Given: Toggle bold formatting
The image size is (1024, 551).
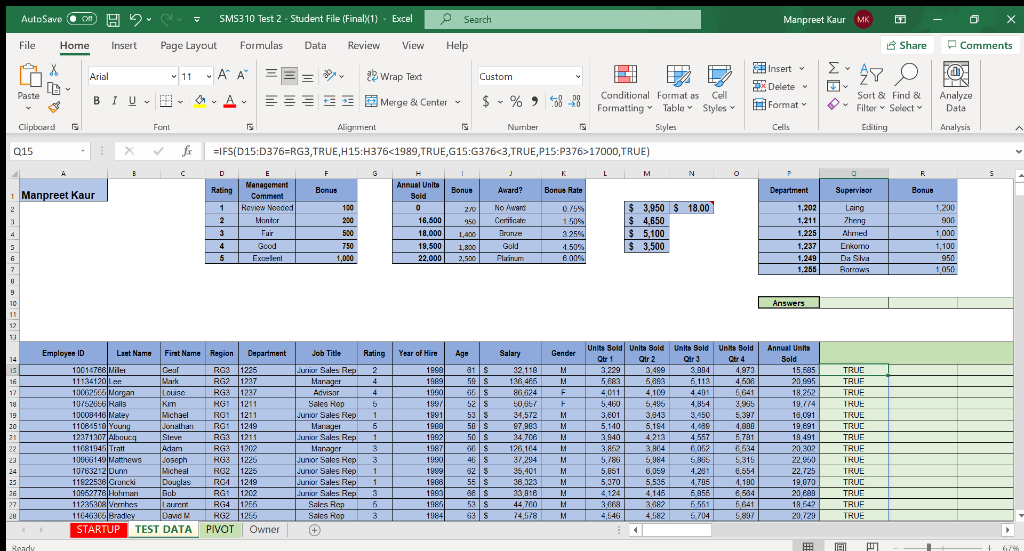Looking at the screenshot, I should point(97,101).
